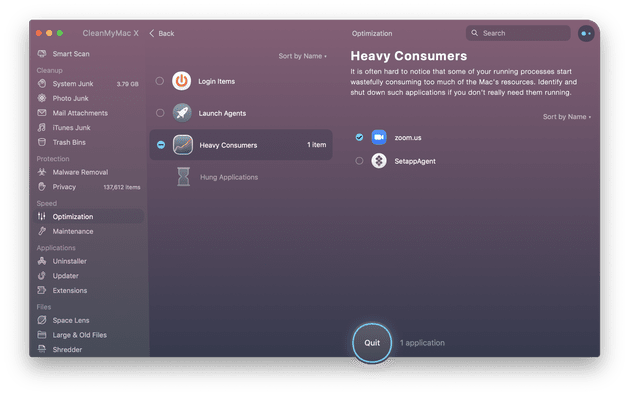Select the Launch Agents radio circle
The image size is (630, 396).
coord(160,113)
